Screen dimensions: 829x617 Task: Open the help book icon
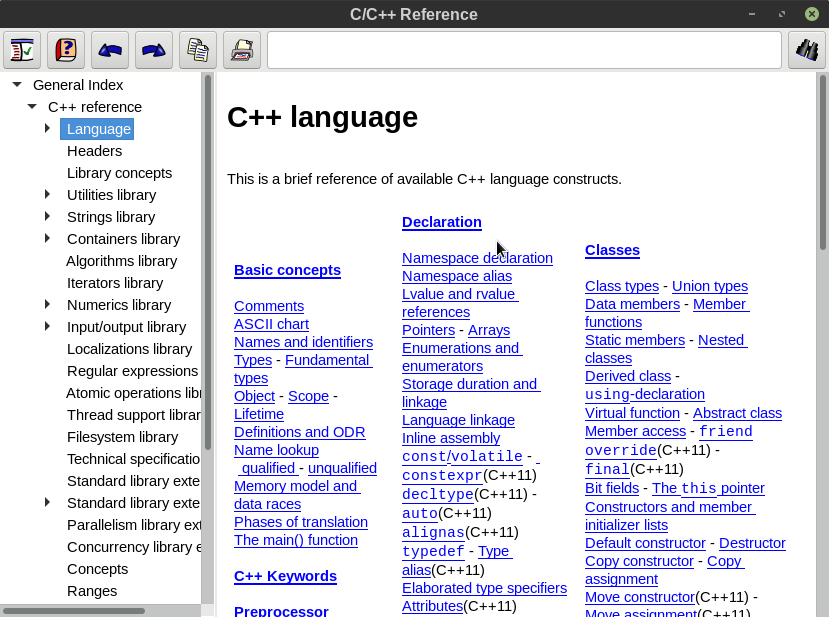click(x=66, y=50)
